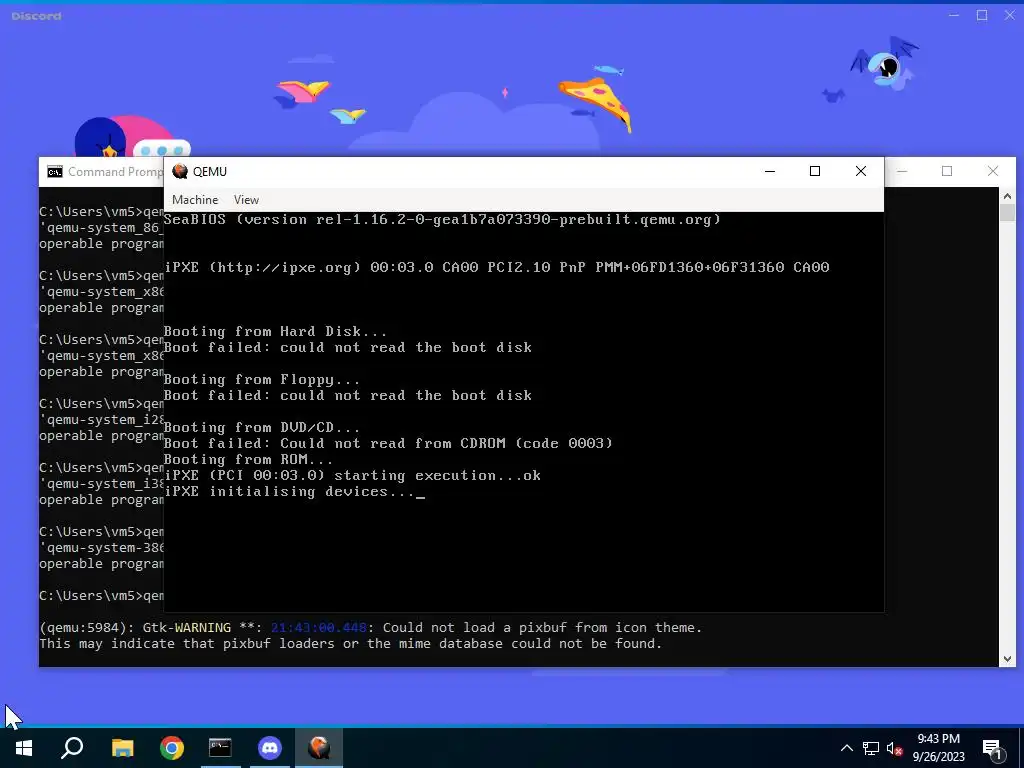Click the SeaBIOS version line in QEMU
The image size is (1024, 768).
[x=442, y=219]
